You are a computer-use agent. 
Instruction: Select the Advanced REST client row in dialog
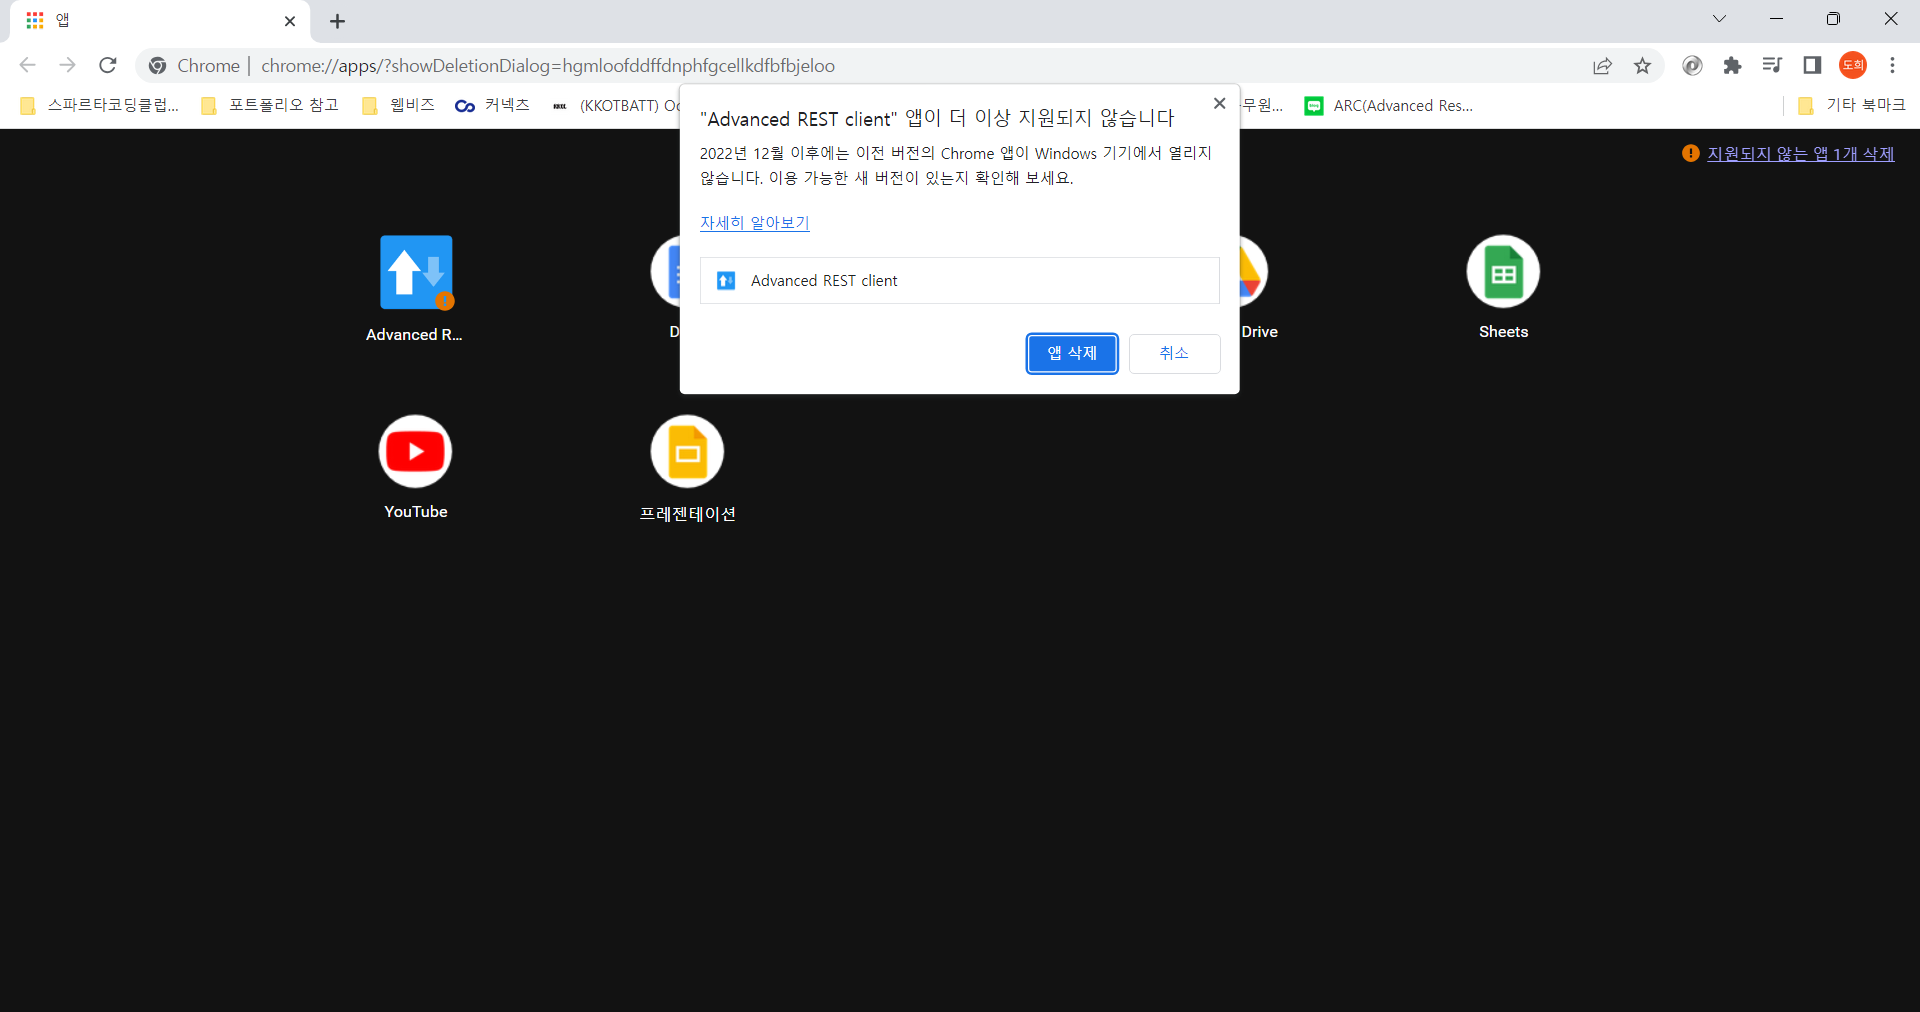click(960, 280)
